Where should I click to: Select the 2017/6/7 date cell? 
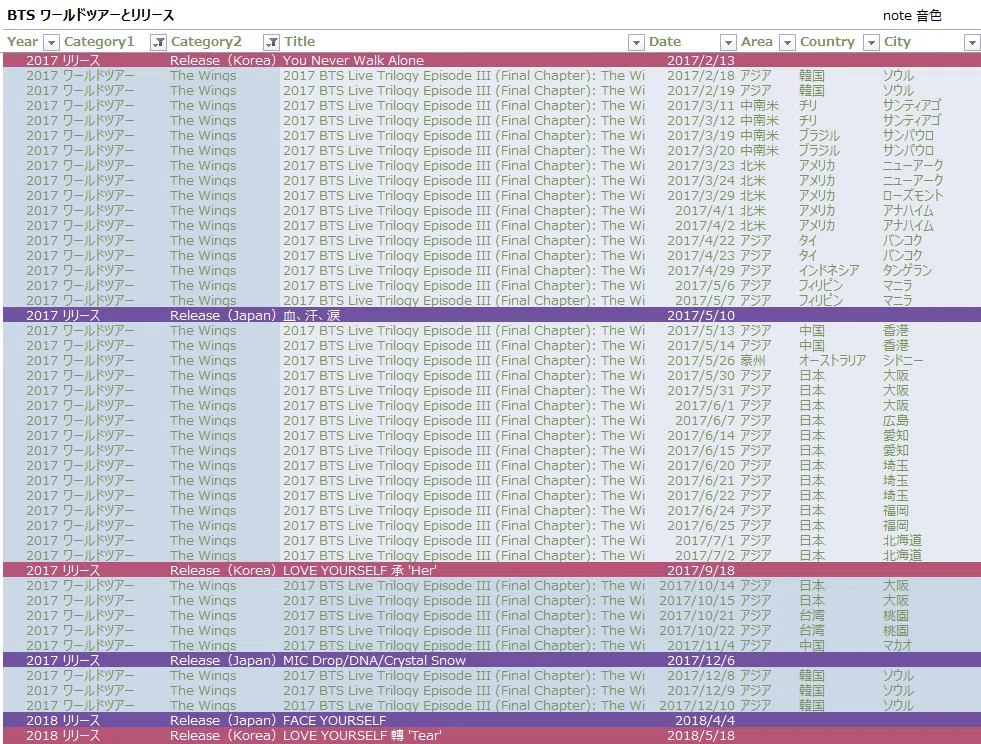point(705,420)
